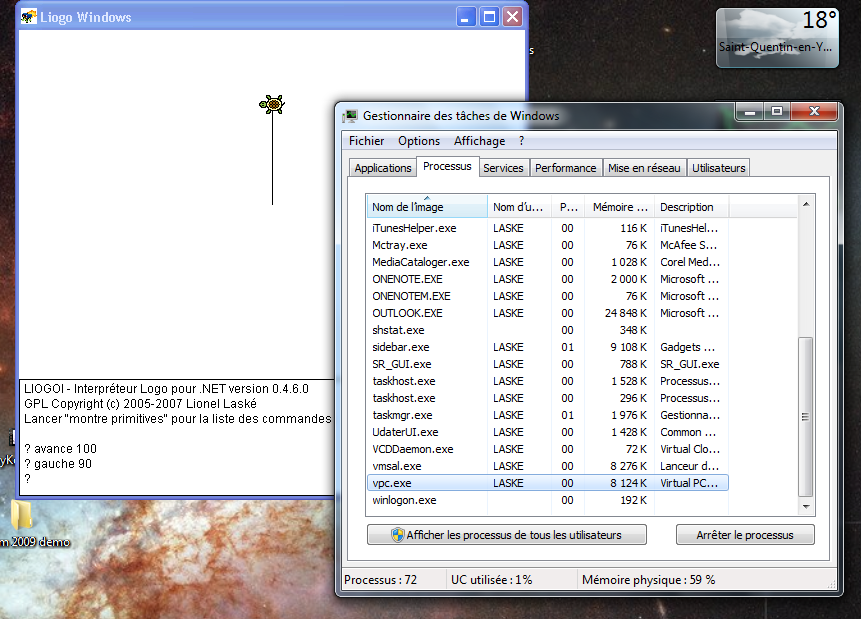Viewport: 861px width, 619px height.
Task: Open the Fichier menu
Action: pos(366,141)
